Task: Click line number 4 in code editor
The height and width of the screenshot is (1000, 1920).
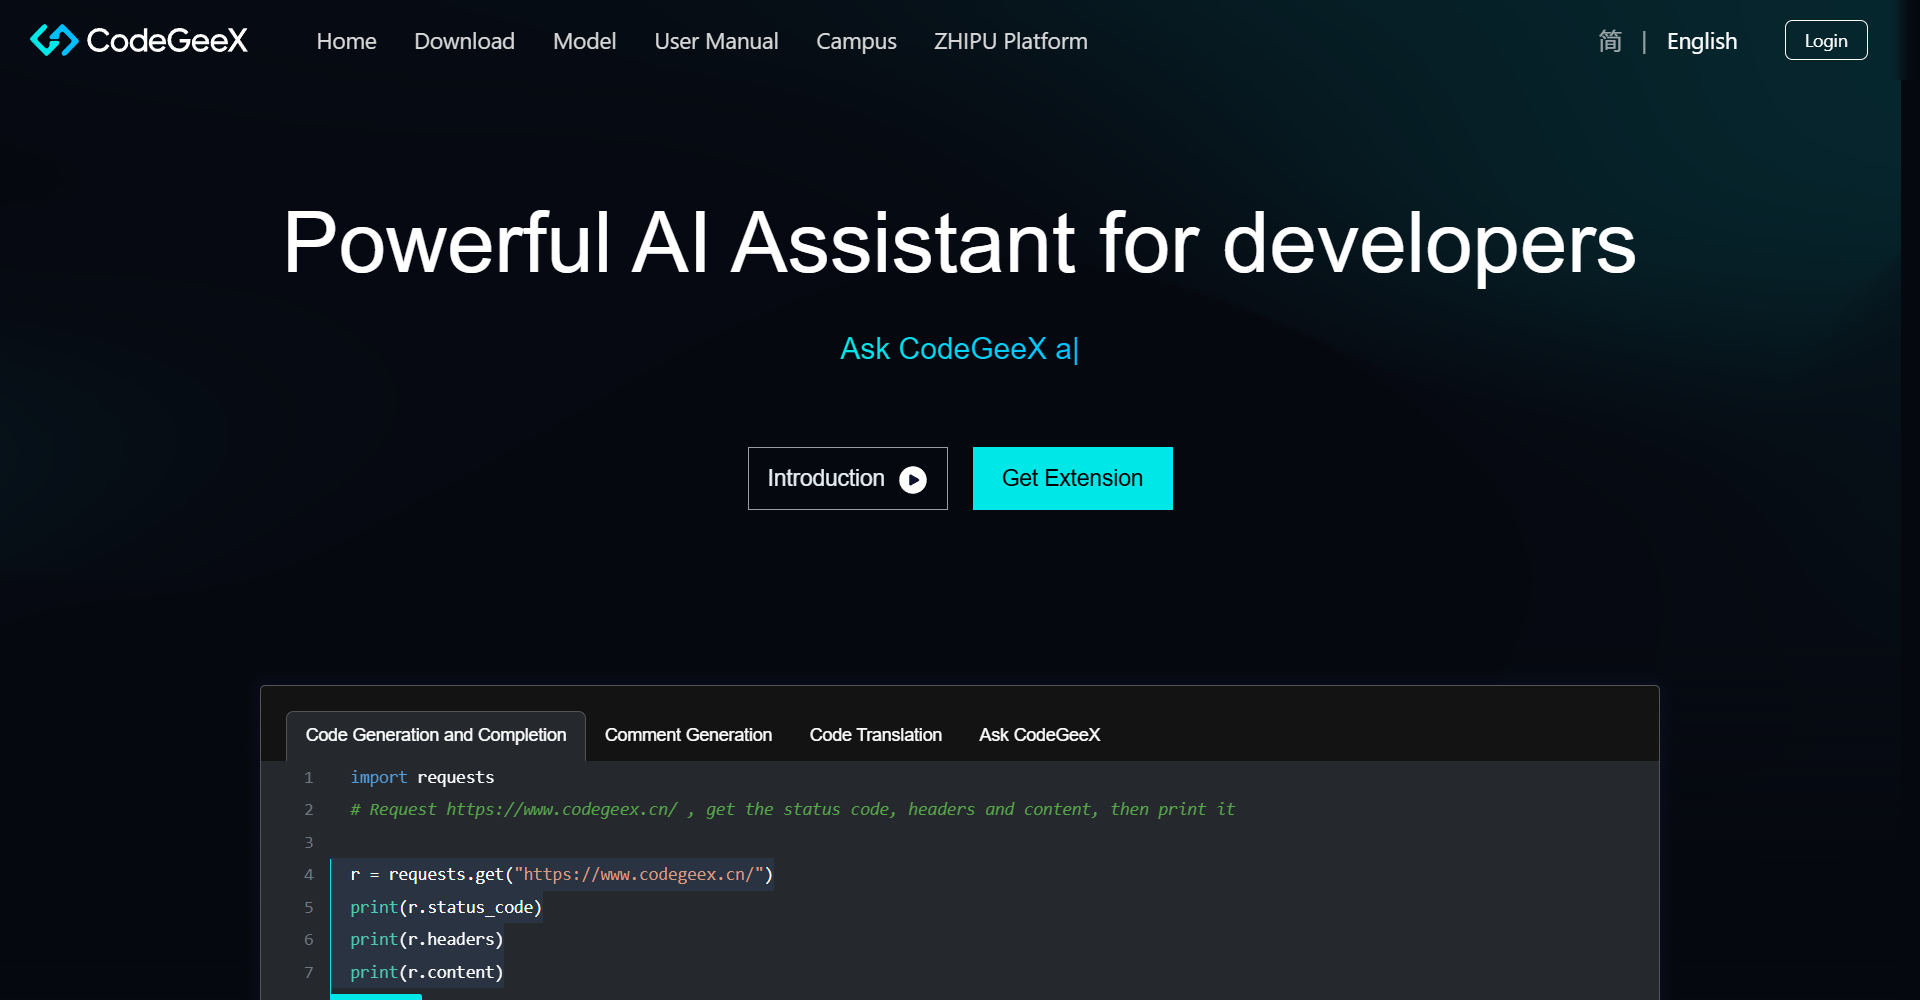Action: 309,874
